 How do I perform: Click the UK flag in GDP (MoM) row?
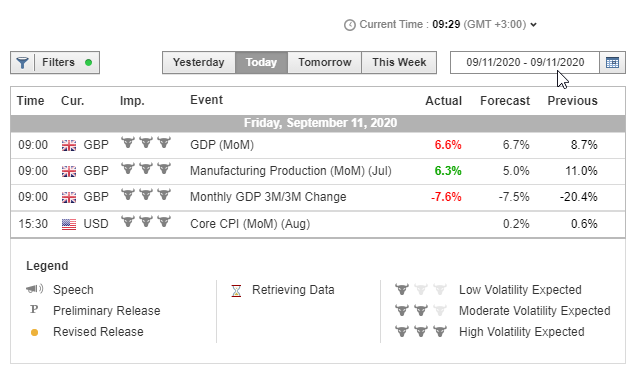point(69,146)
